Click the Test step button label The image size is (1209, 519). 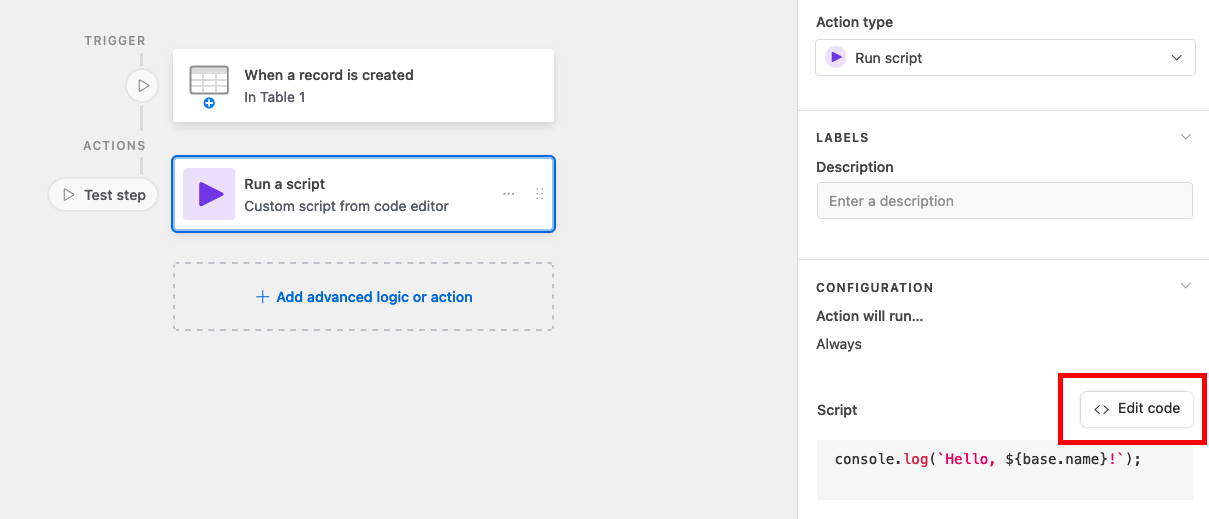(115, 195)
